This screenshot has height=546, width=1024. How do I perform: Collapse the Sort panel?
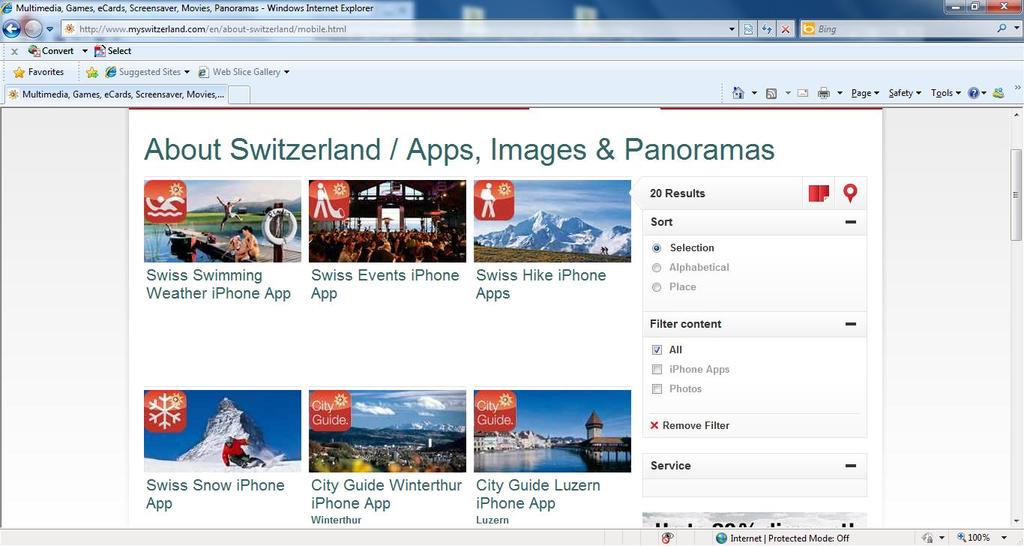[x=850, y=222]
